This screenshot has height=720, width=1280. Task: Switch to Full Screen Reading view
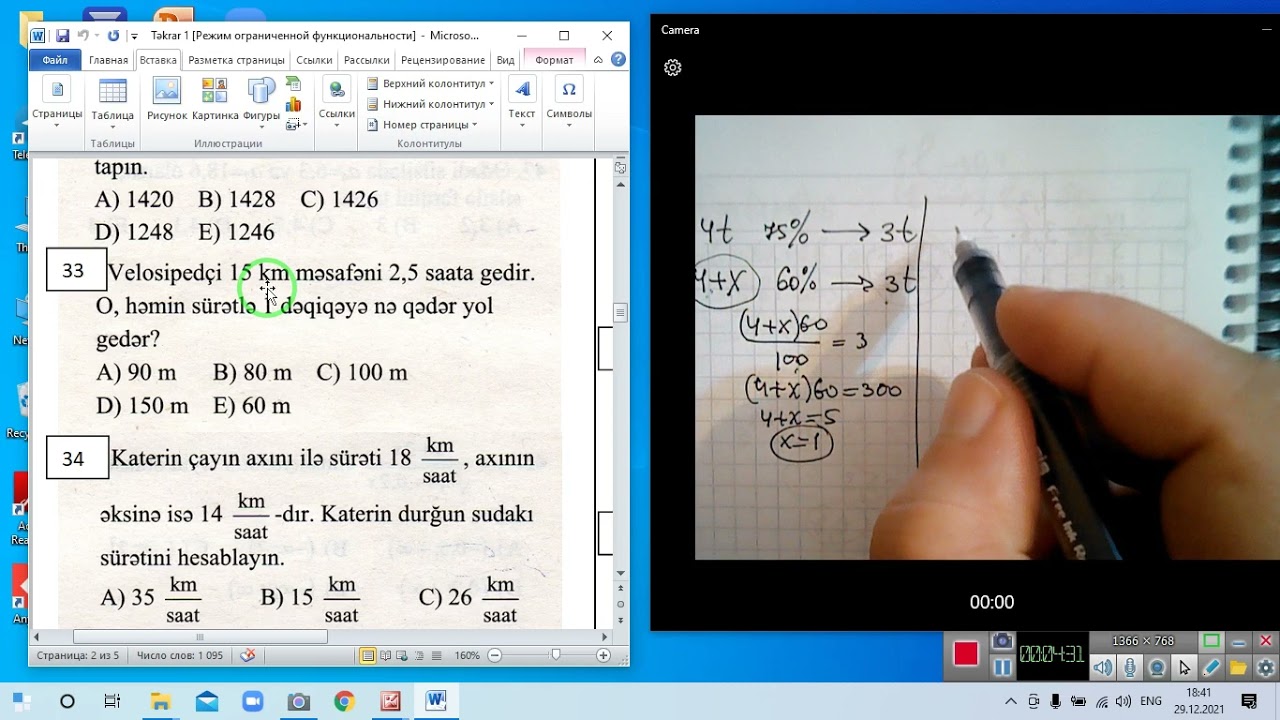tap(386, 656)
